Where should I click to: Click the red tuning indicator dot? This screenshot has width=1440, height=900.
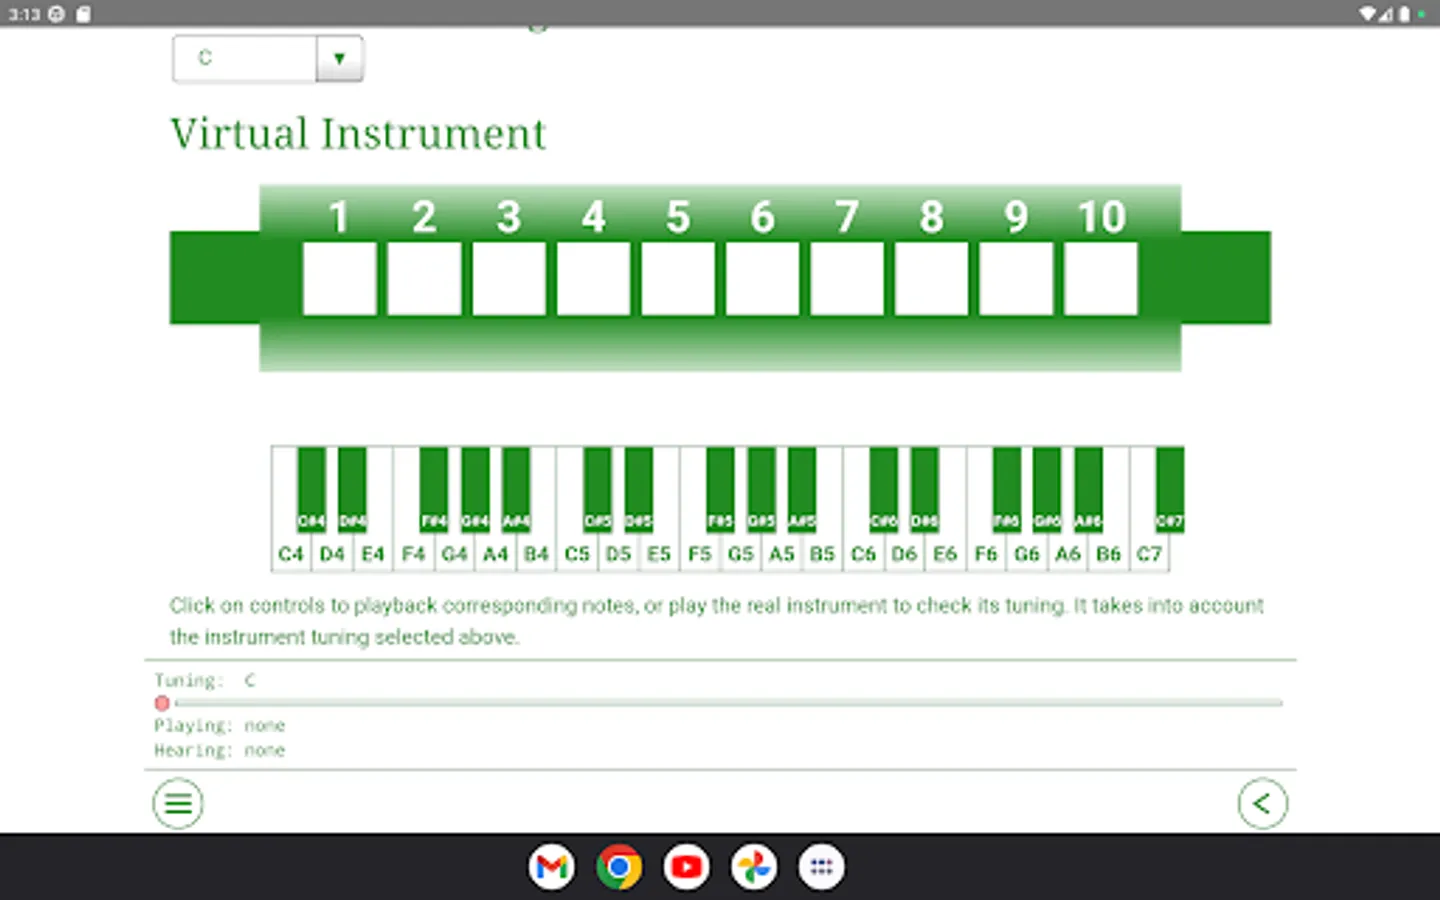coord(162,703)
